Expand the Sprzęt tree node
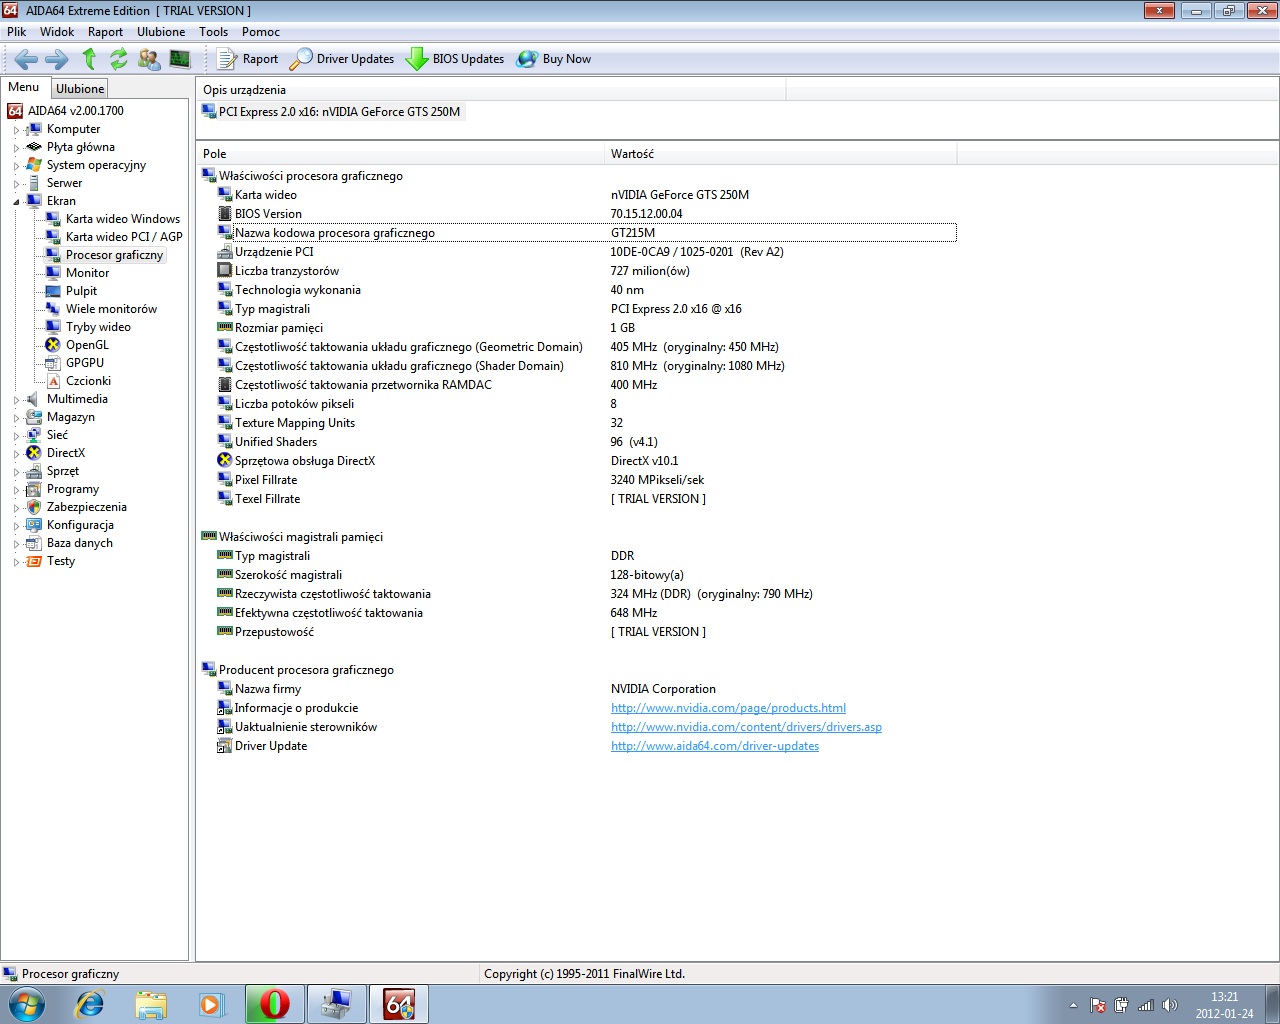 [x=16, y=472]
